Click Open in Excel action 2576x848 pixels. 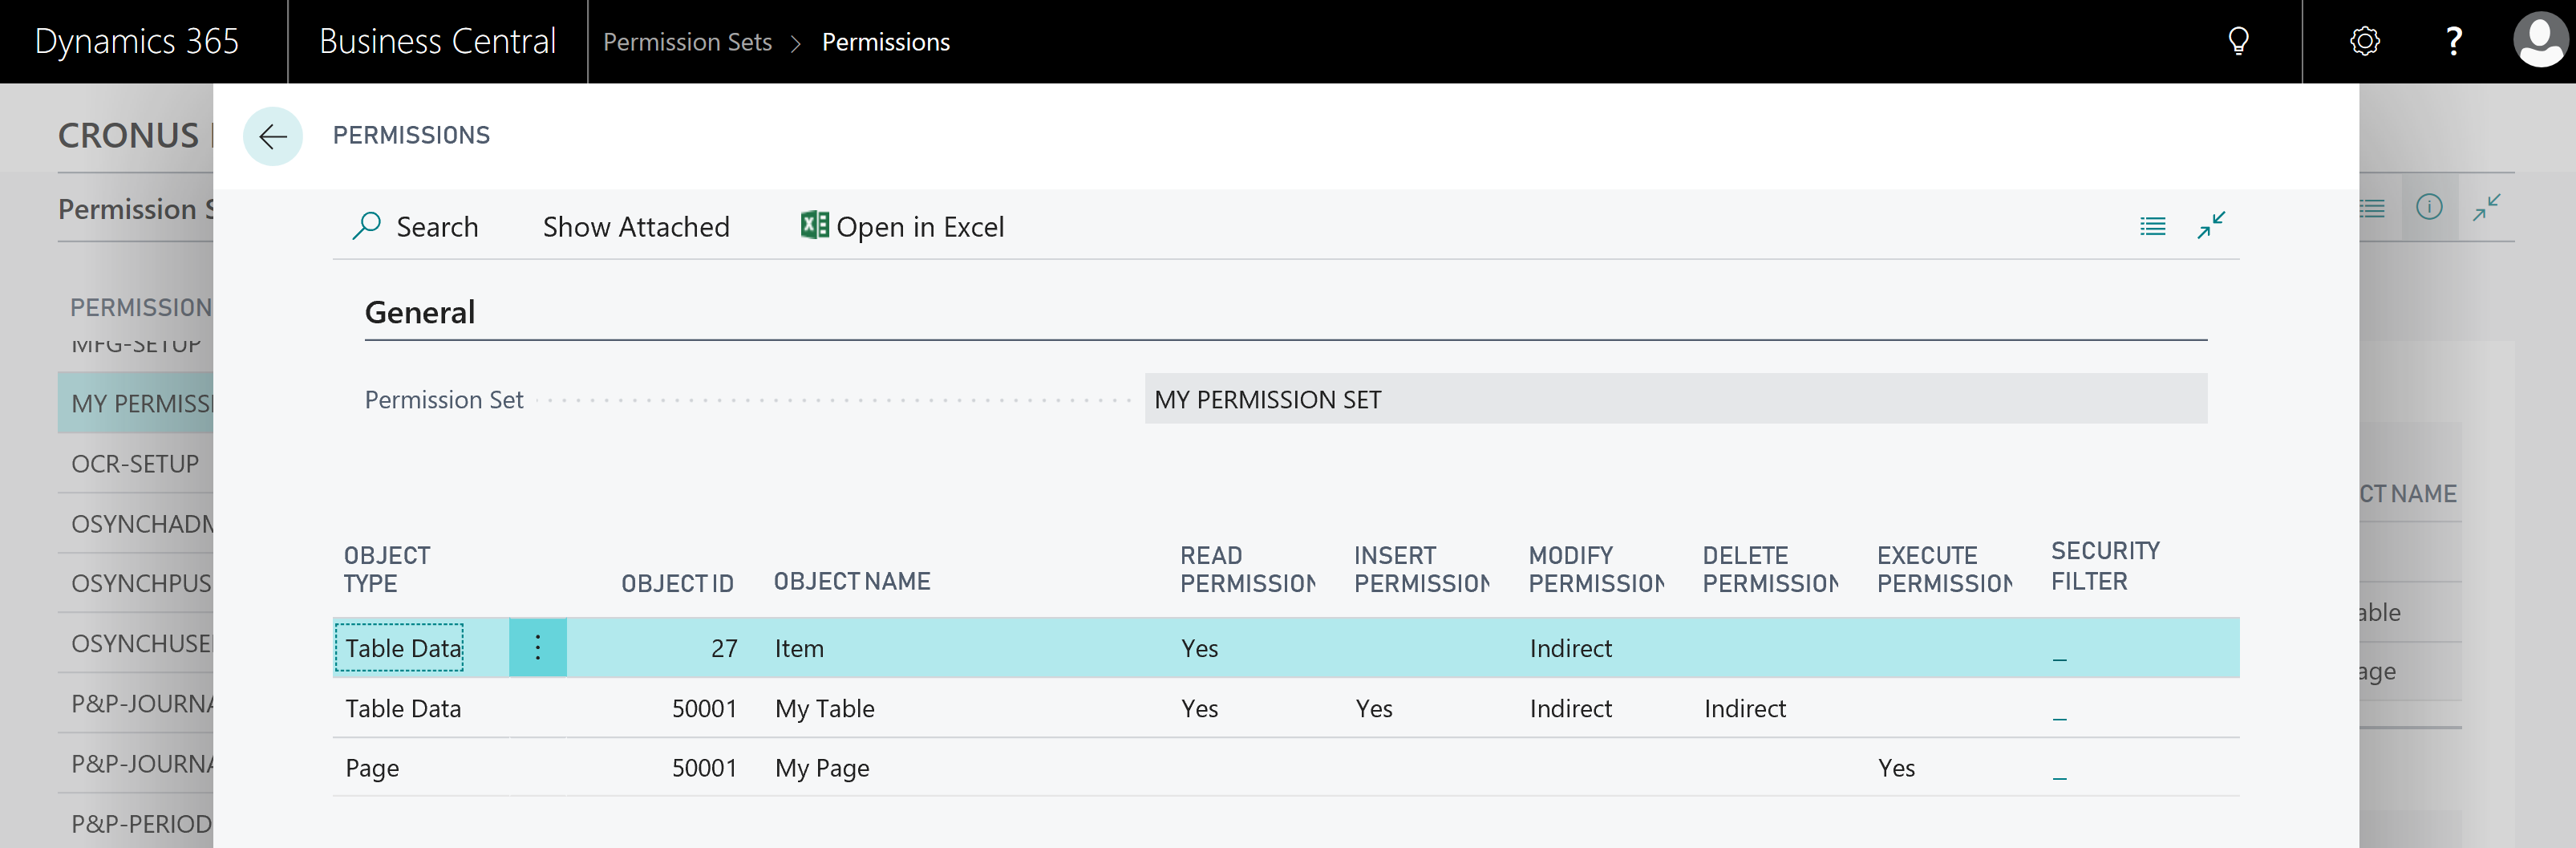tap(919, 227)
